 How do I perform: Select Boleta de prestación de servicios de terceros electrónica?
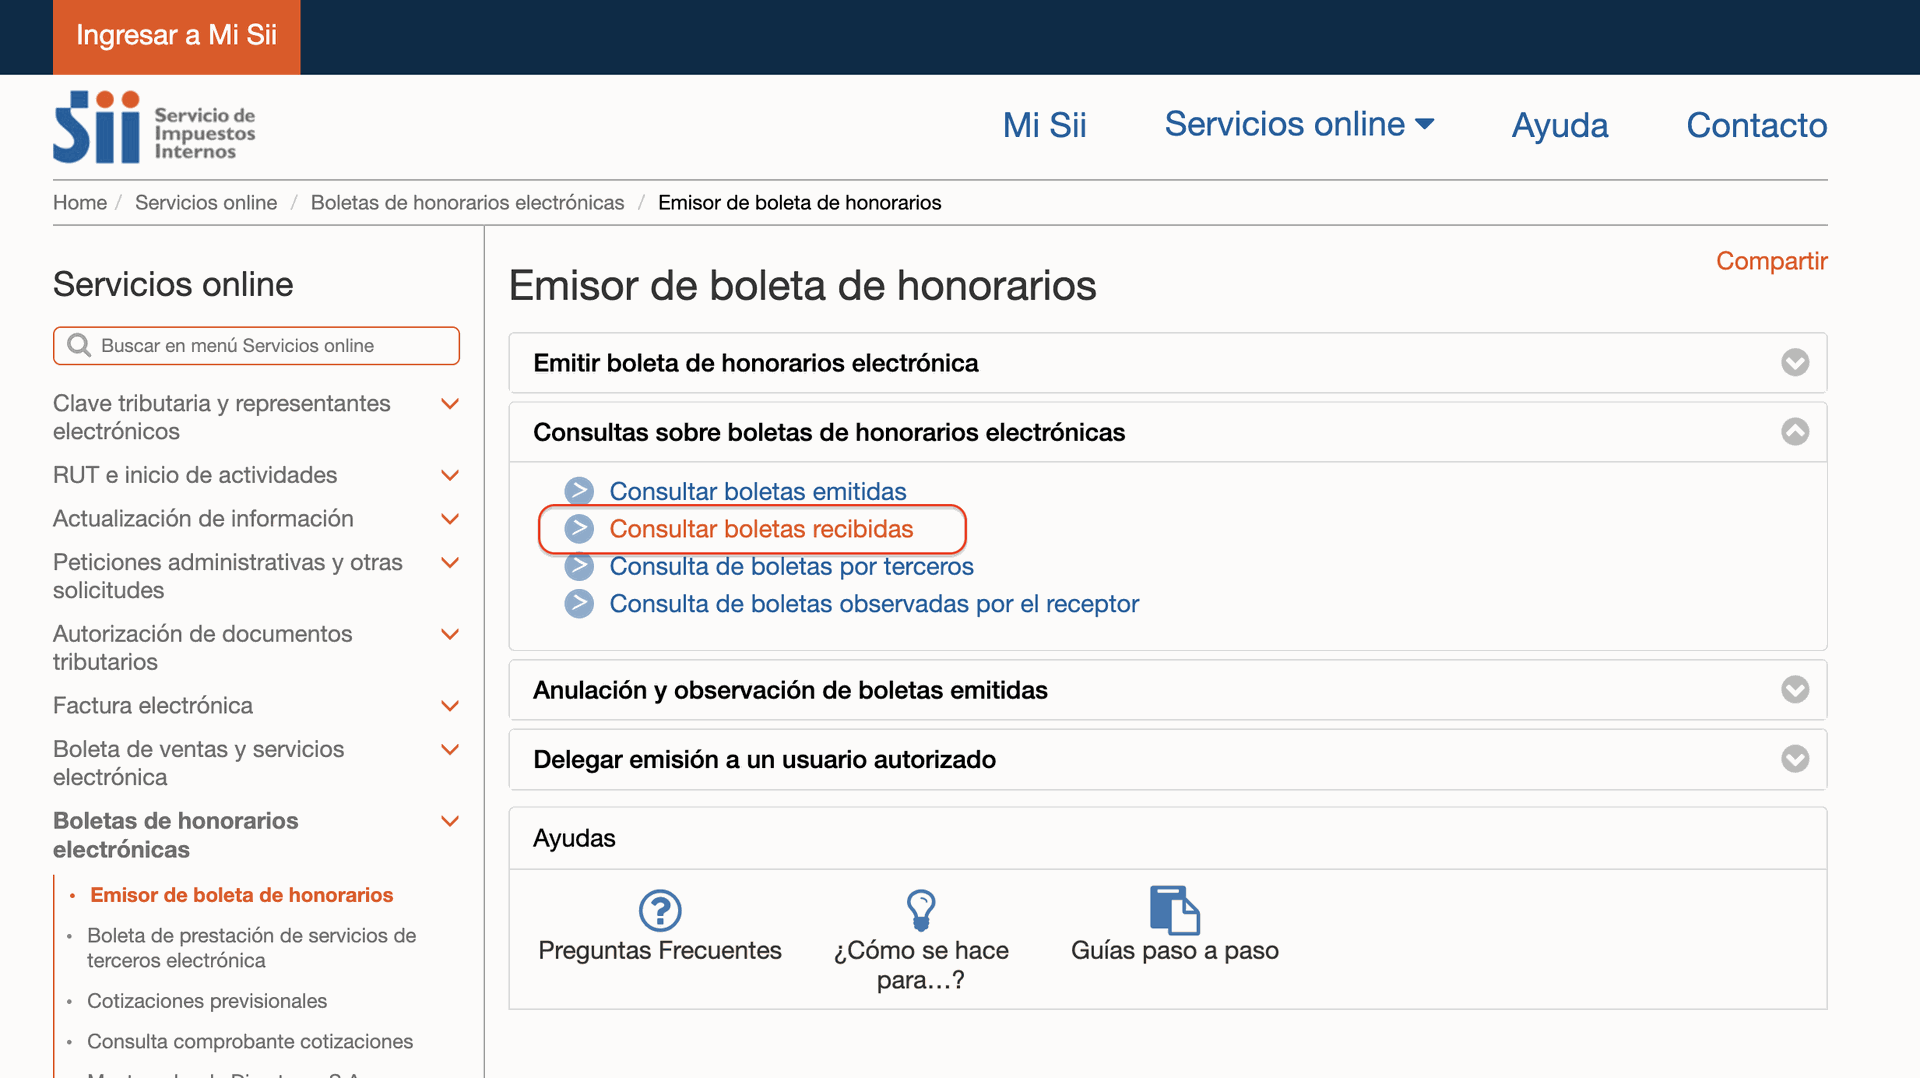pyautogui.click(x=251, y=948)
